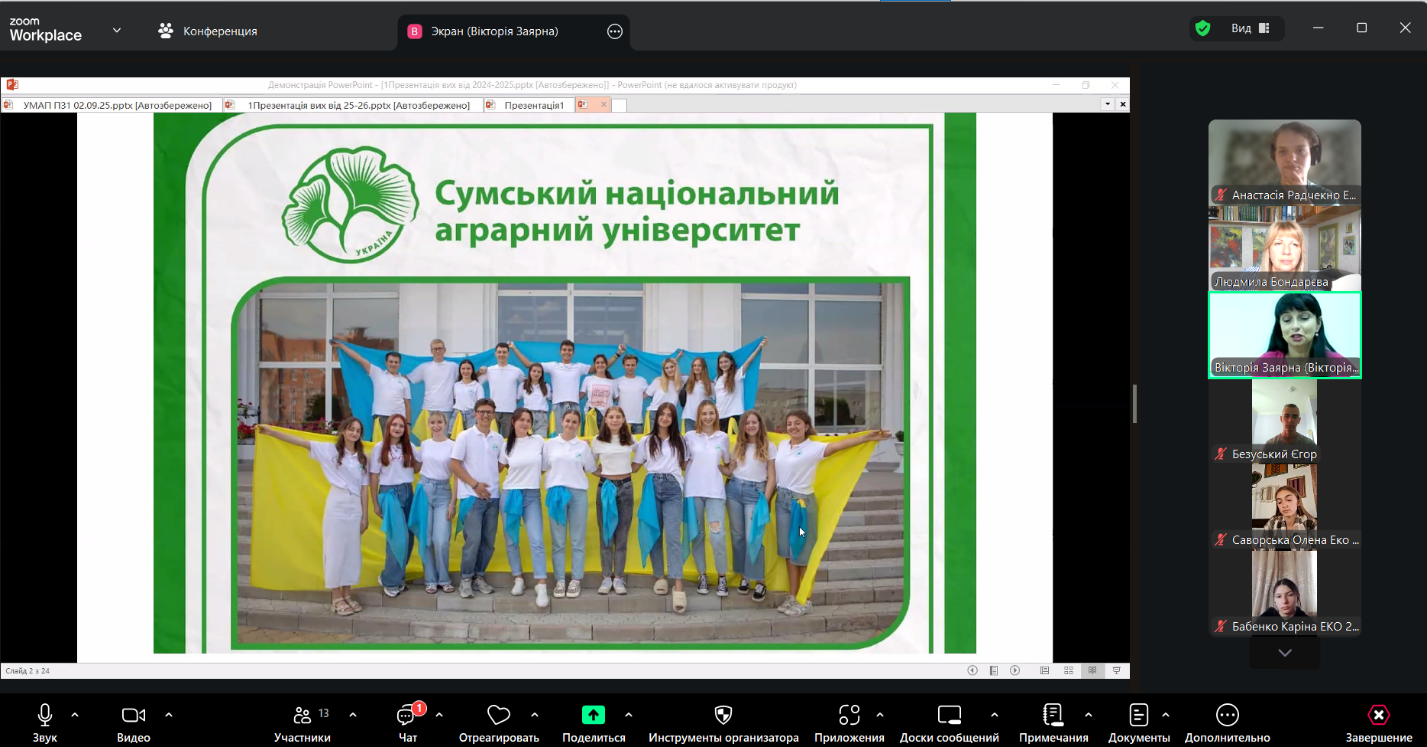Switch to Normal view in PowerPoint

click(x=1045, y=670)
